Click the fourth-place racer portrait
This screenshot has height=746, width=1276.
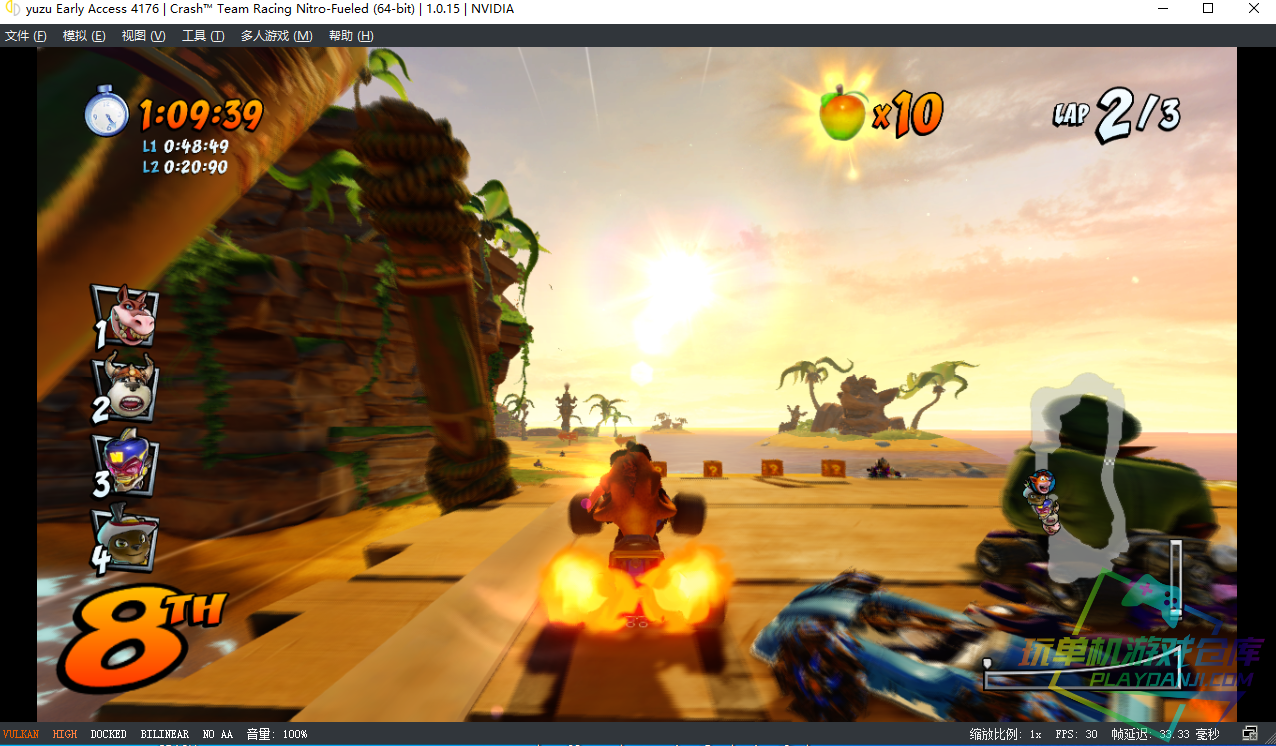(x=124, y=540)
